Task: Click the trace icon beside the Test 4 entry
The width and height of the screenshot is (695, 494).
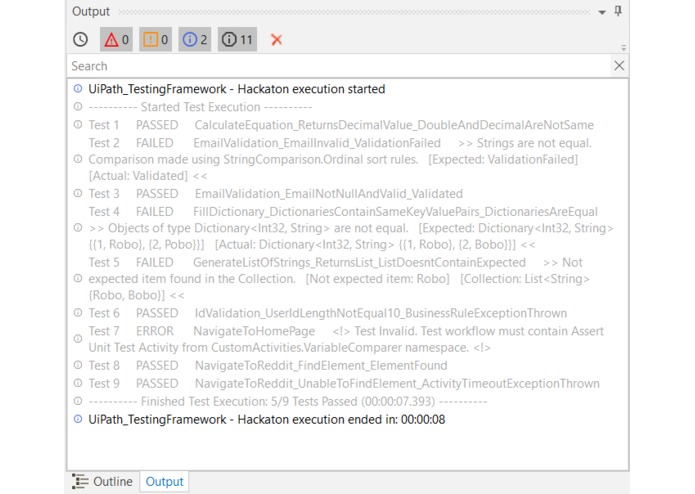Action: coord(78,228)
